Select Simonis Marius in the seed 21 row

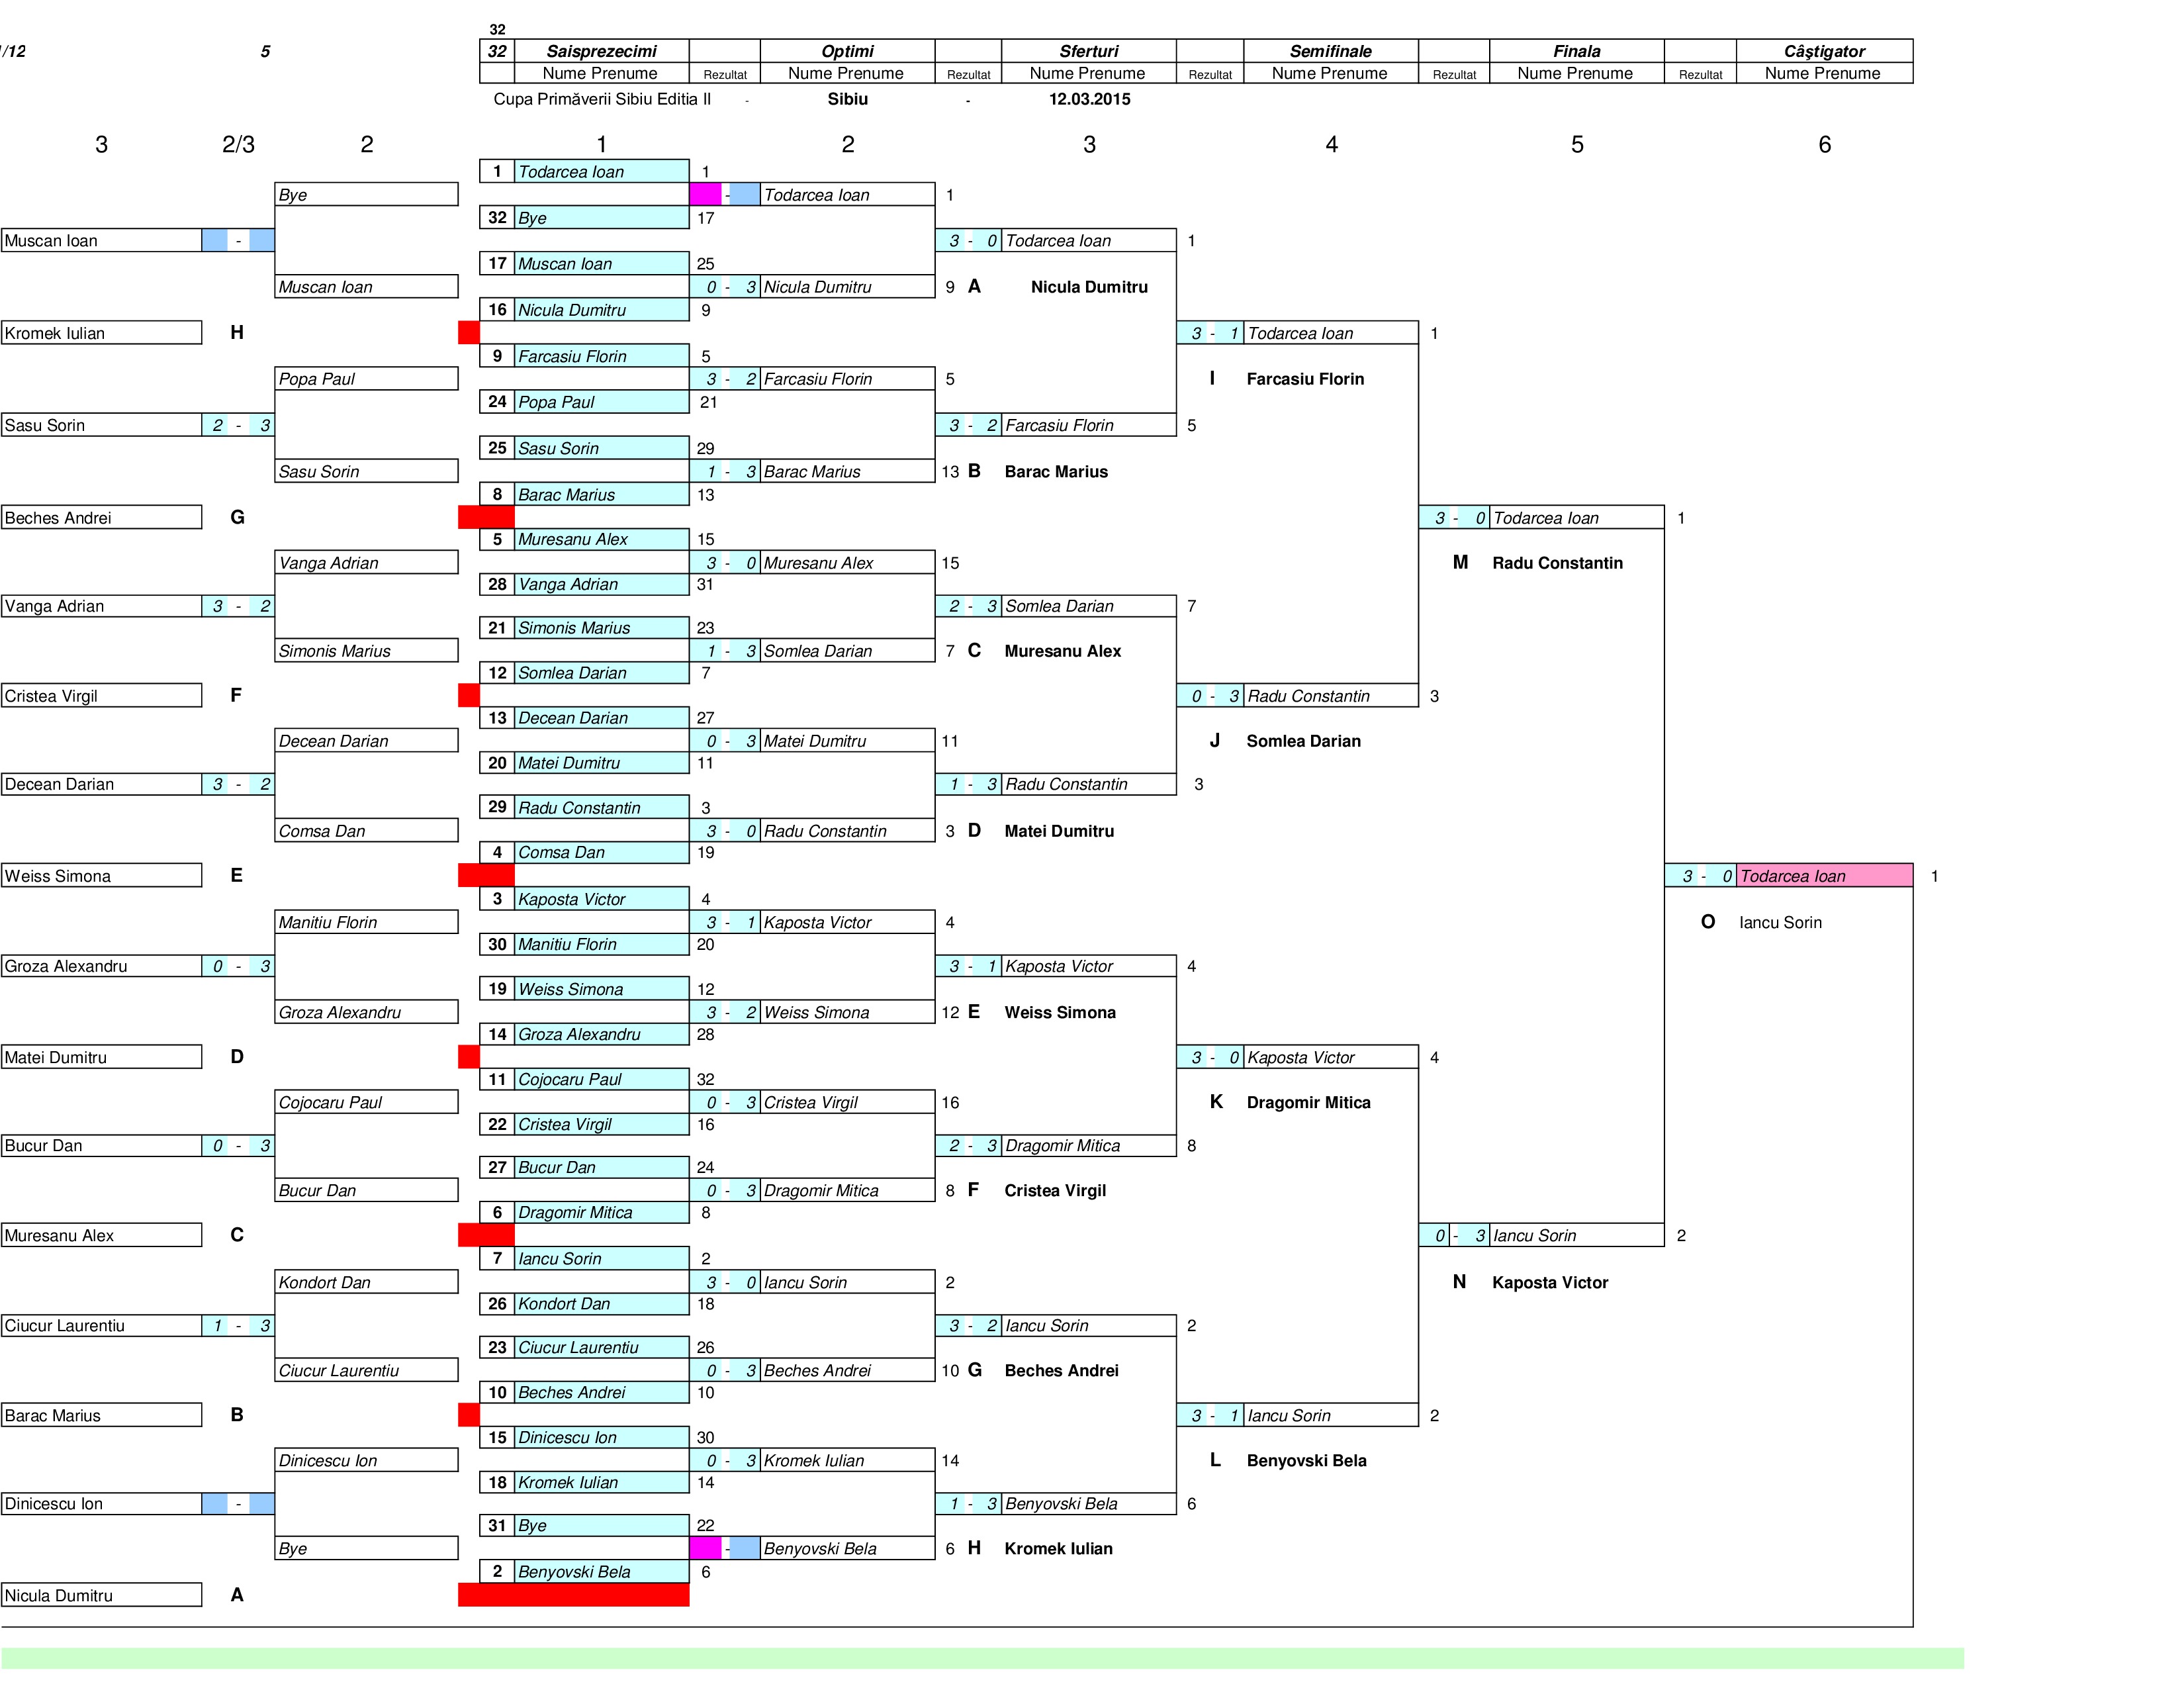(x=601, y=628)
